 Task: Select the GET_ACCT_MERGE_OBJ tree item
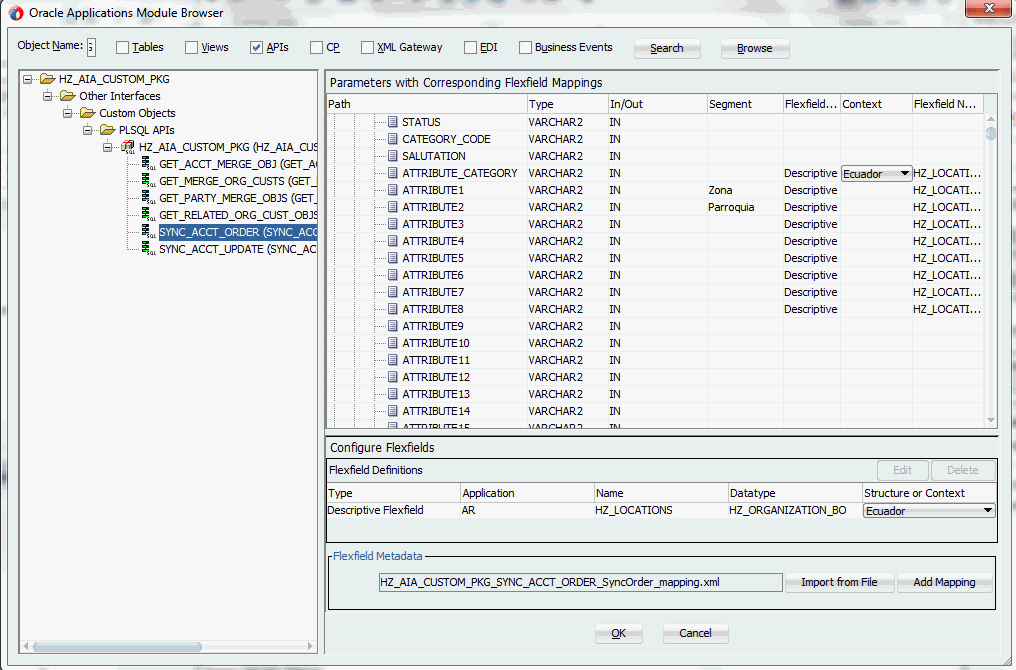pos(238,164)
